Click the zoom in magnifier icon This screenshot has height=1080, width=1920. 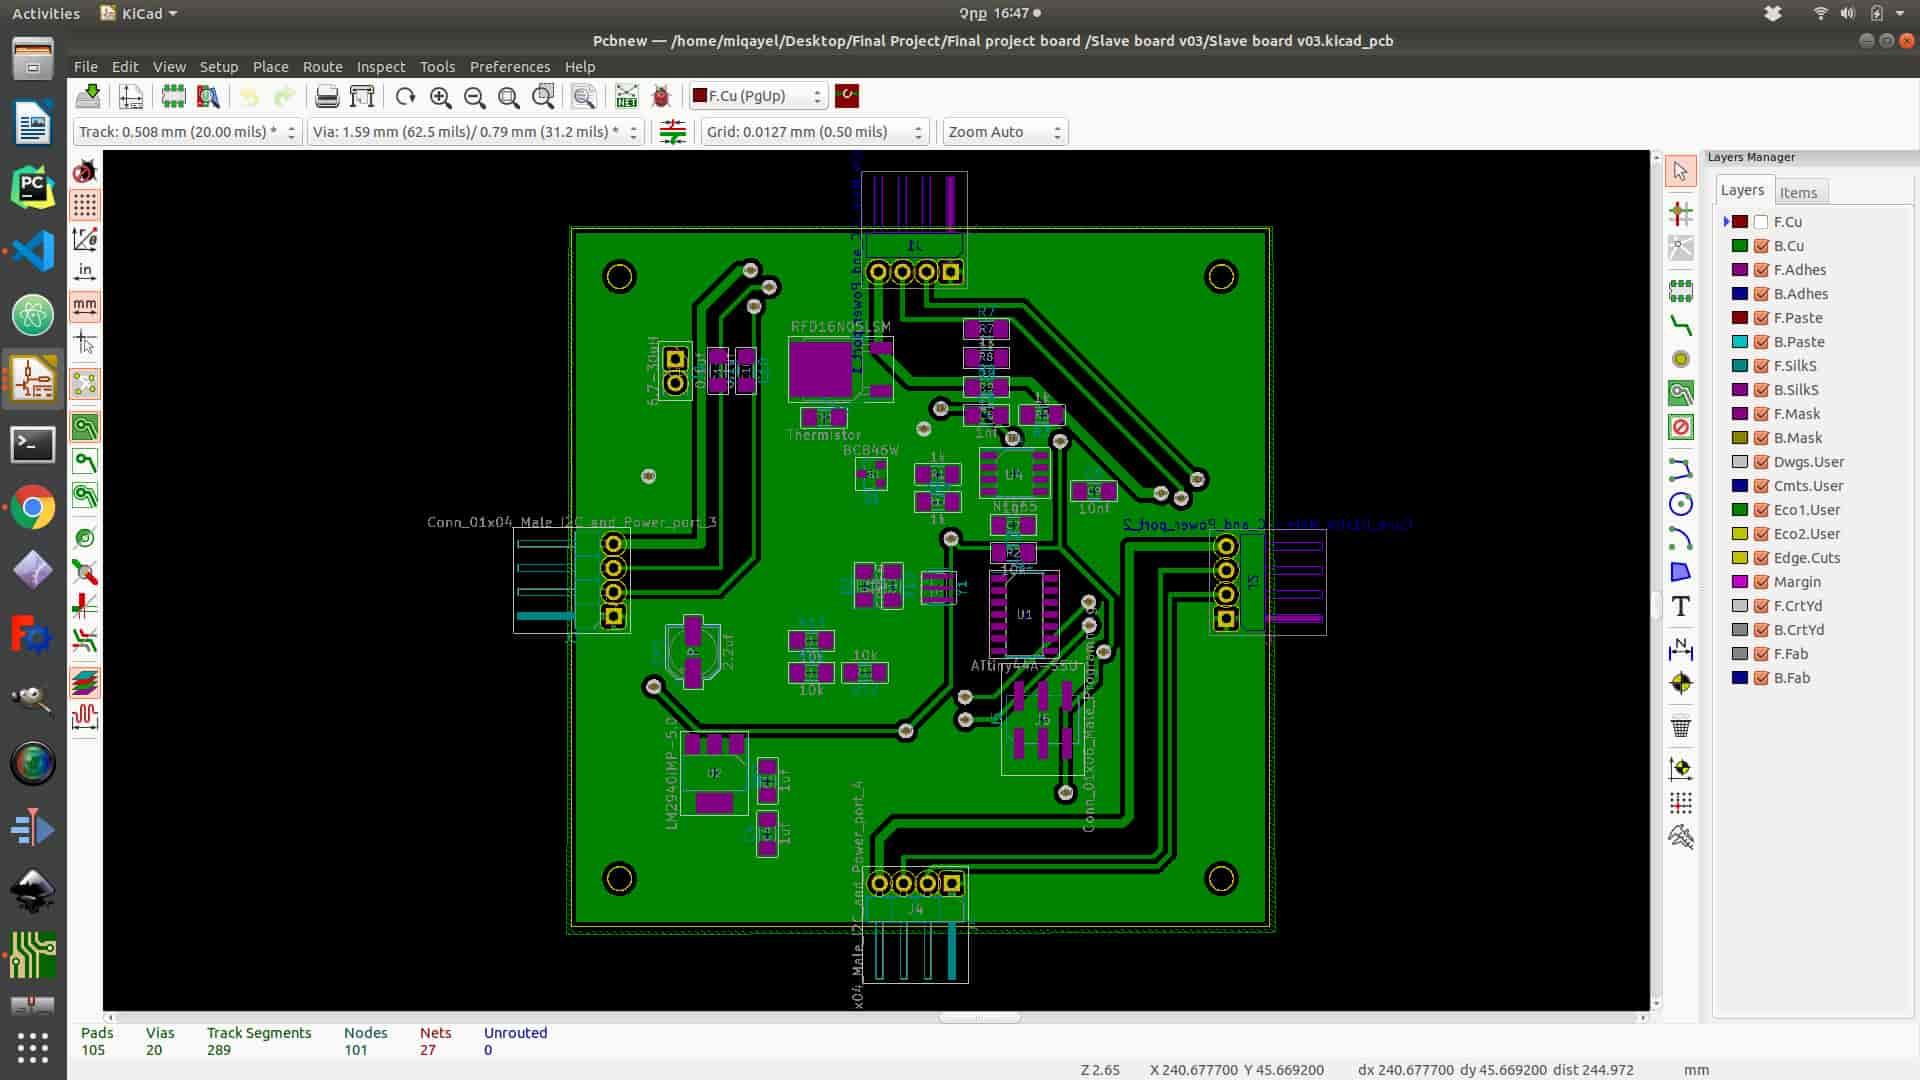point(440,96)
